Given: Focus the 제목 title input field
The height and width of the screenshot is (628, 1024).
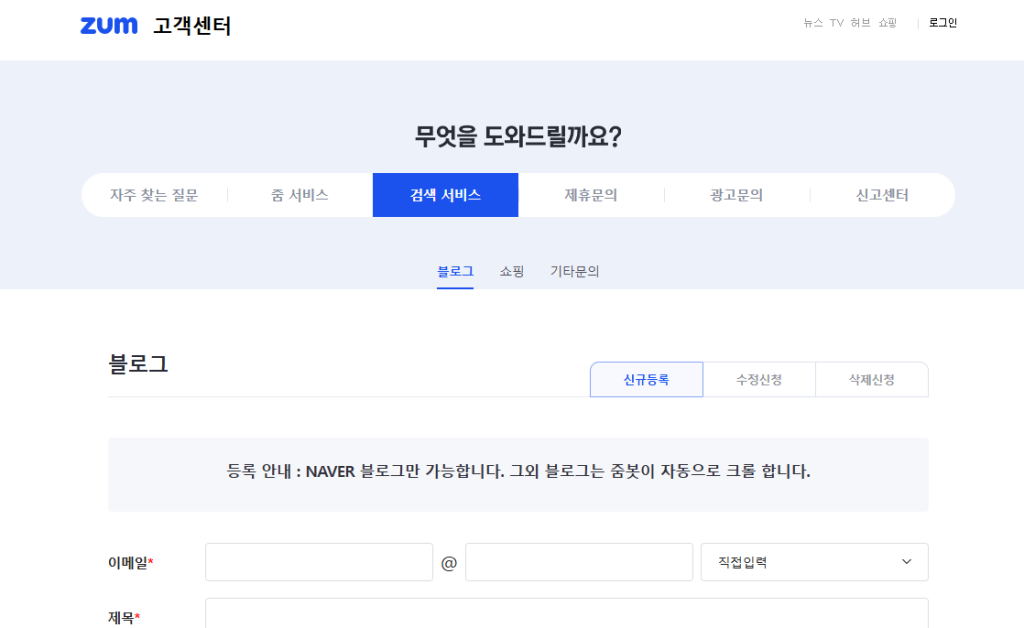Looking at the screenshot, I should tap(566, 614).
